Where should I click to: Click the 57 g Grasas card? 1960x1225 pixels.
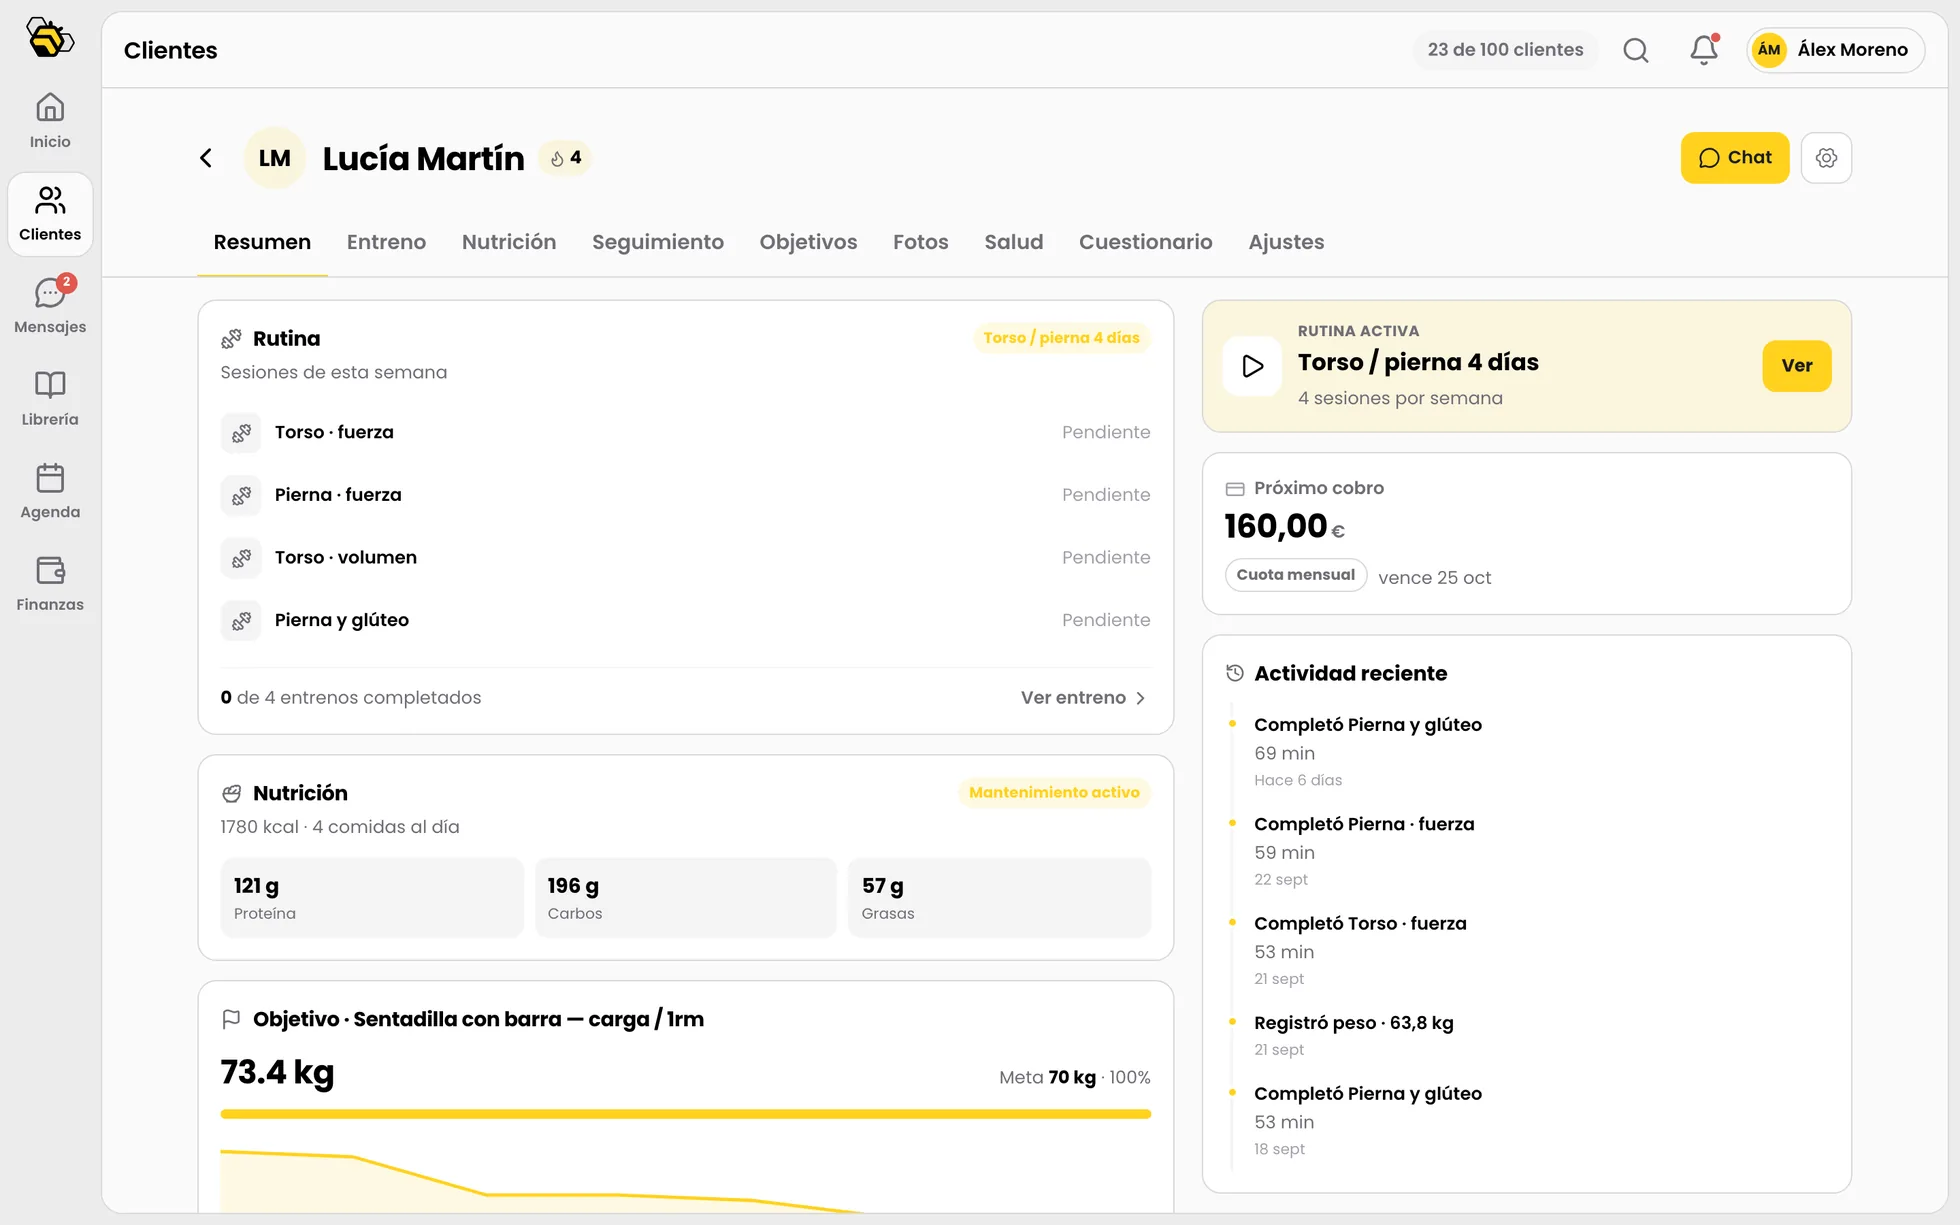click(x=1000, y=898)
